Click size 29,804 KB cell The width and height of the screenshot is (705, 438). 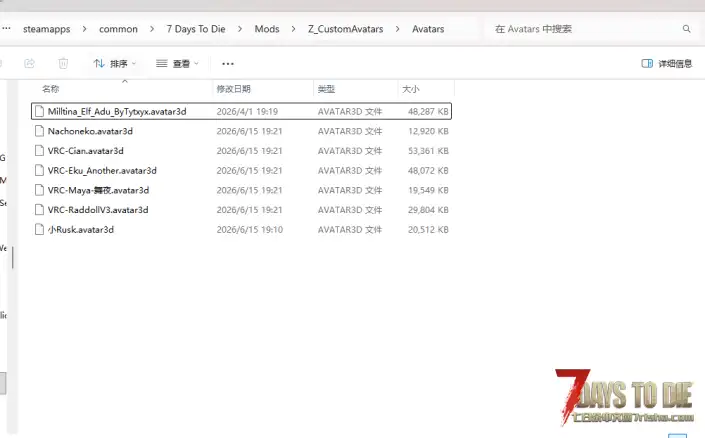[x=428, y=210]
